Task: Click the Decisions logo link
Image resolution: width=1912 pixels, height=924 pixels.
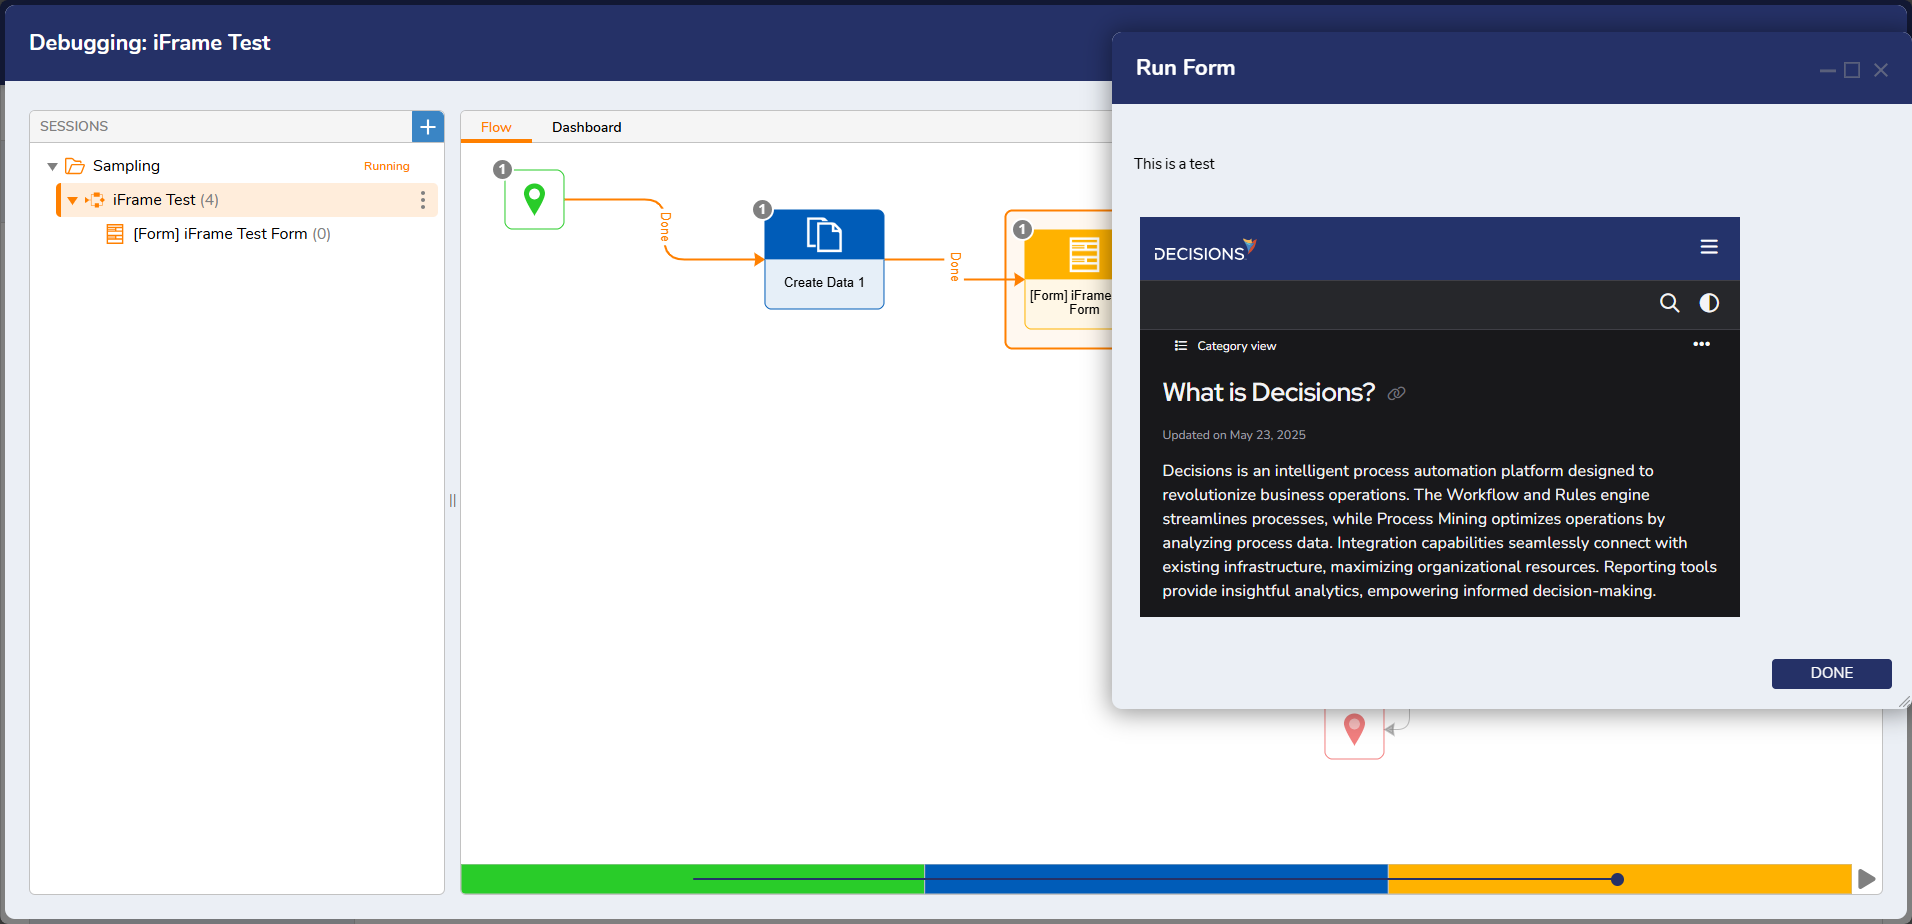Action: [1204, 250]
